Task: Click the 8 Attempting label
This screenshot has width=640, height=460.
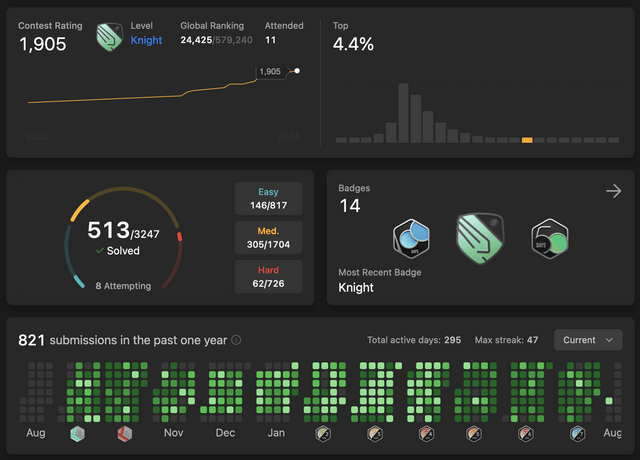Action: 123,286
